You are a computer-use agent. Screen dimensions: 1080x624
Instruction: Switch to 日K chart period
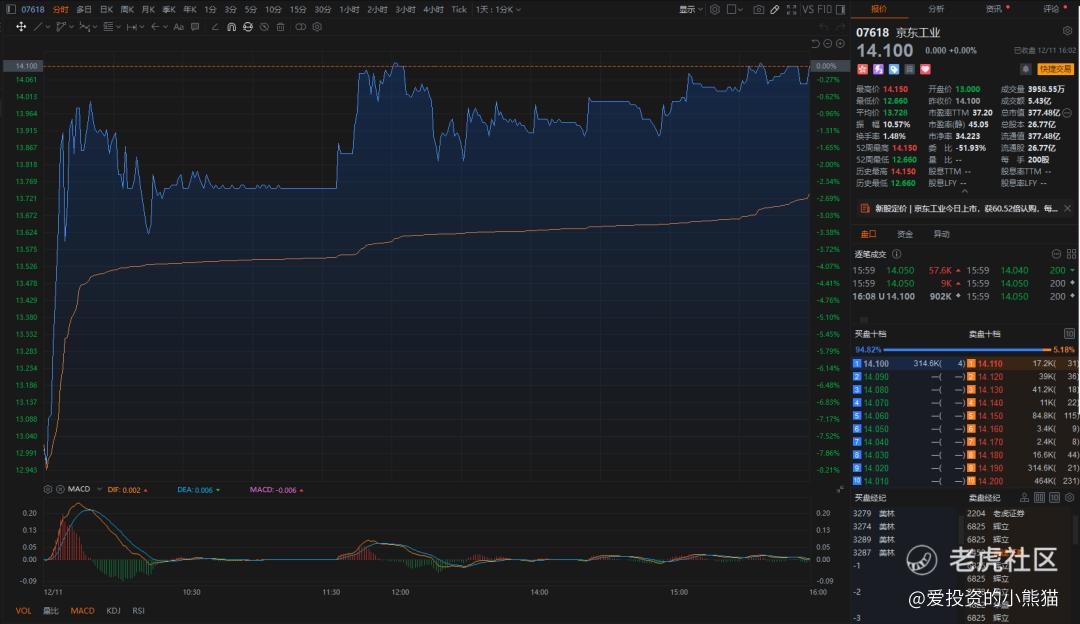tap(106, 10)
